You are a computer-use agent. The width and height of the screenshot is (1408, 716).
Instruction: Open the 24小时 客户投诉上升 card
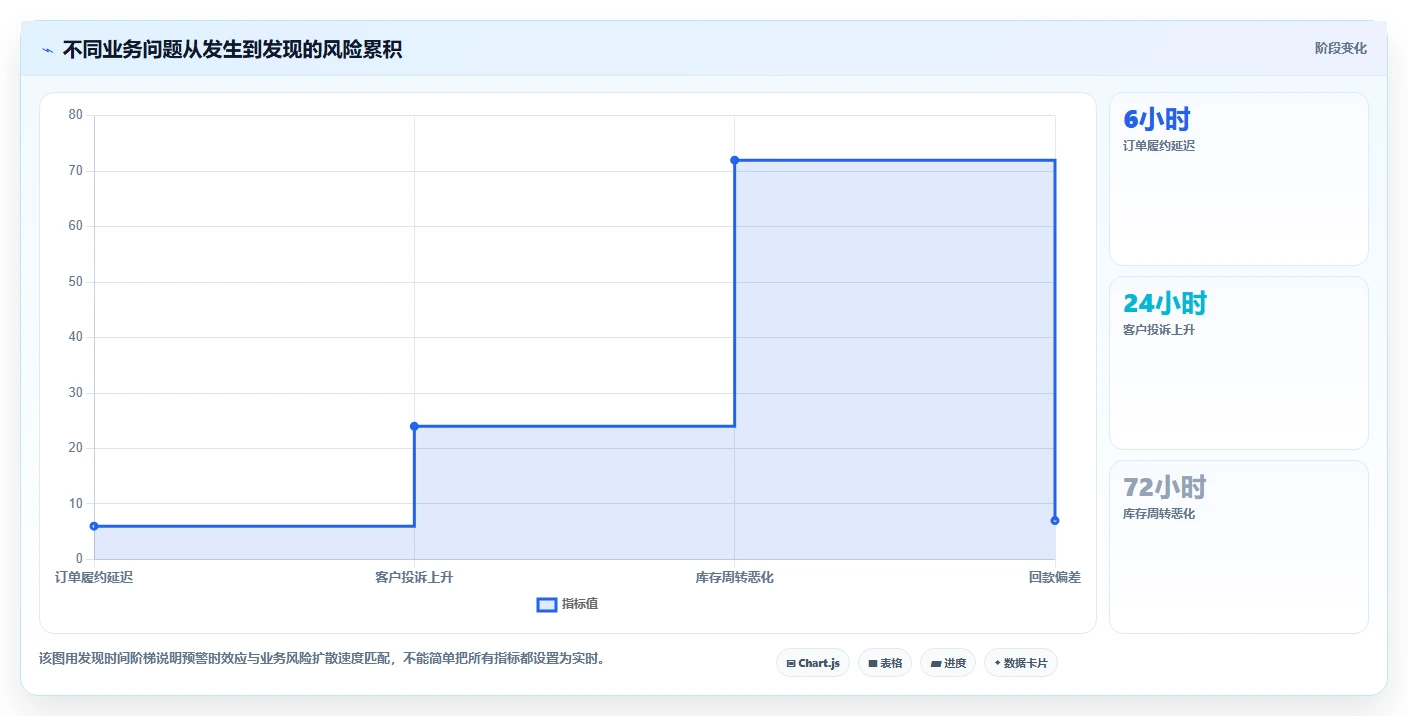(x=1238, y=363)
